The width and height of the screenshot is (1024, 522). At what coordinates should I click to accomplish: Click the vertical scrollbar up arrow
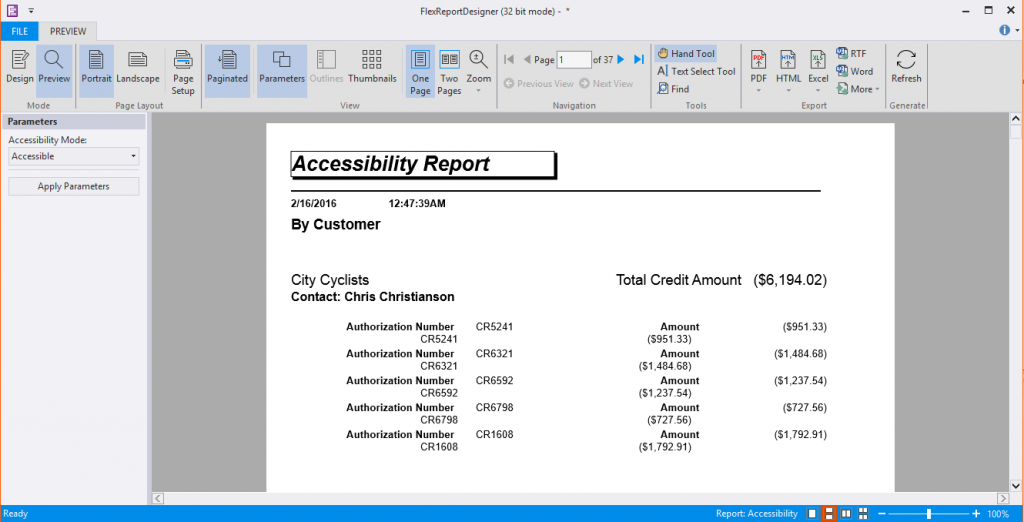tap(1016, 118)
